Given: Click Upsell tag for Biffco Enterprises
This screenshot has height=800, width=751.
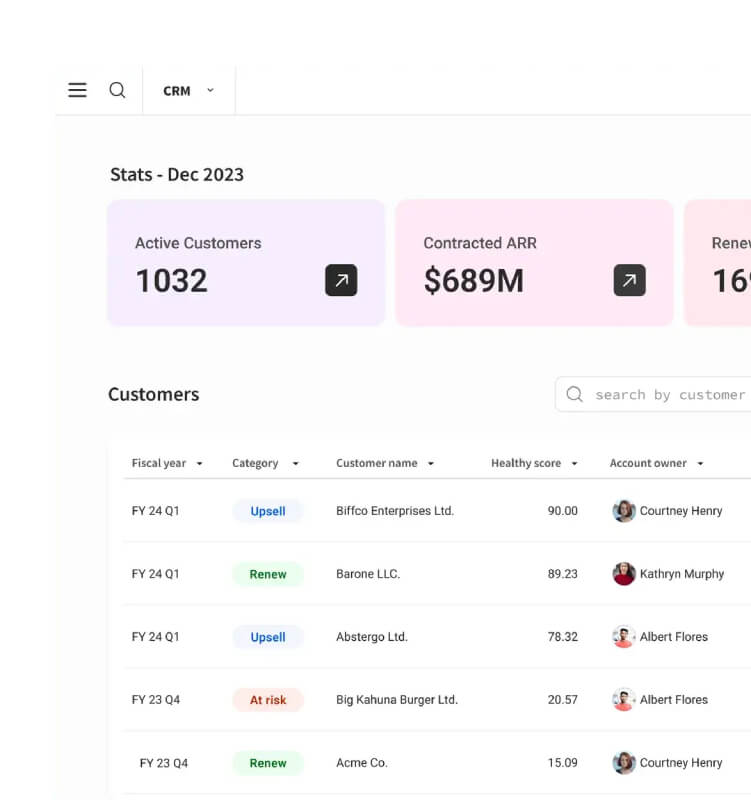Looking at the screenshot, I should pyautogui.click(x=268, y=511).
